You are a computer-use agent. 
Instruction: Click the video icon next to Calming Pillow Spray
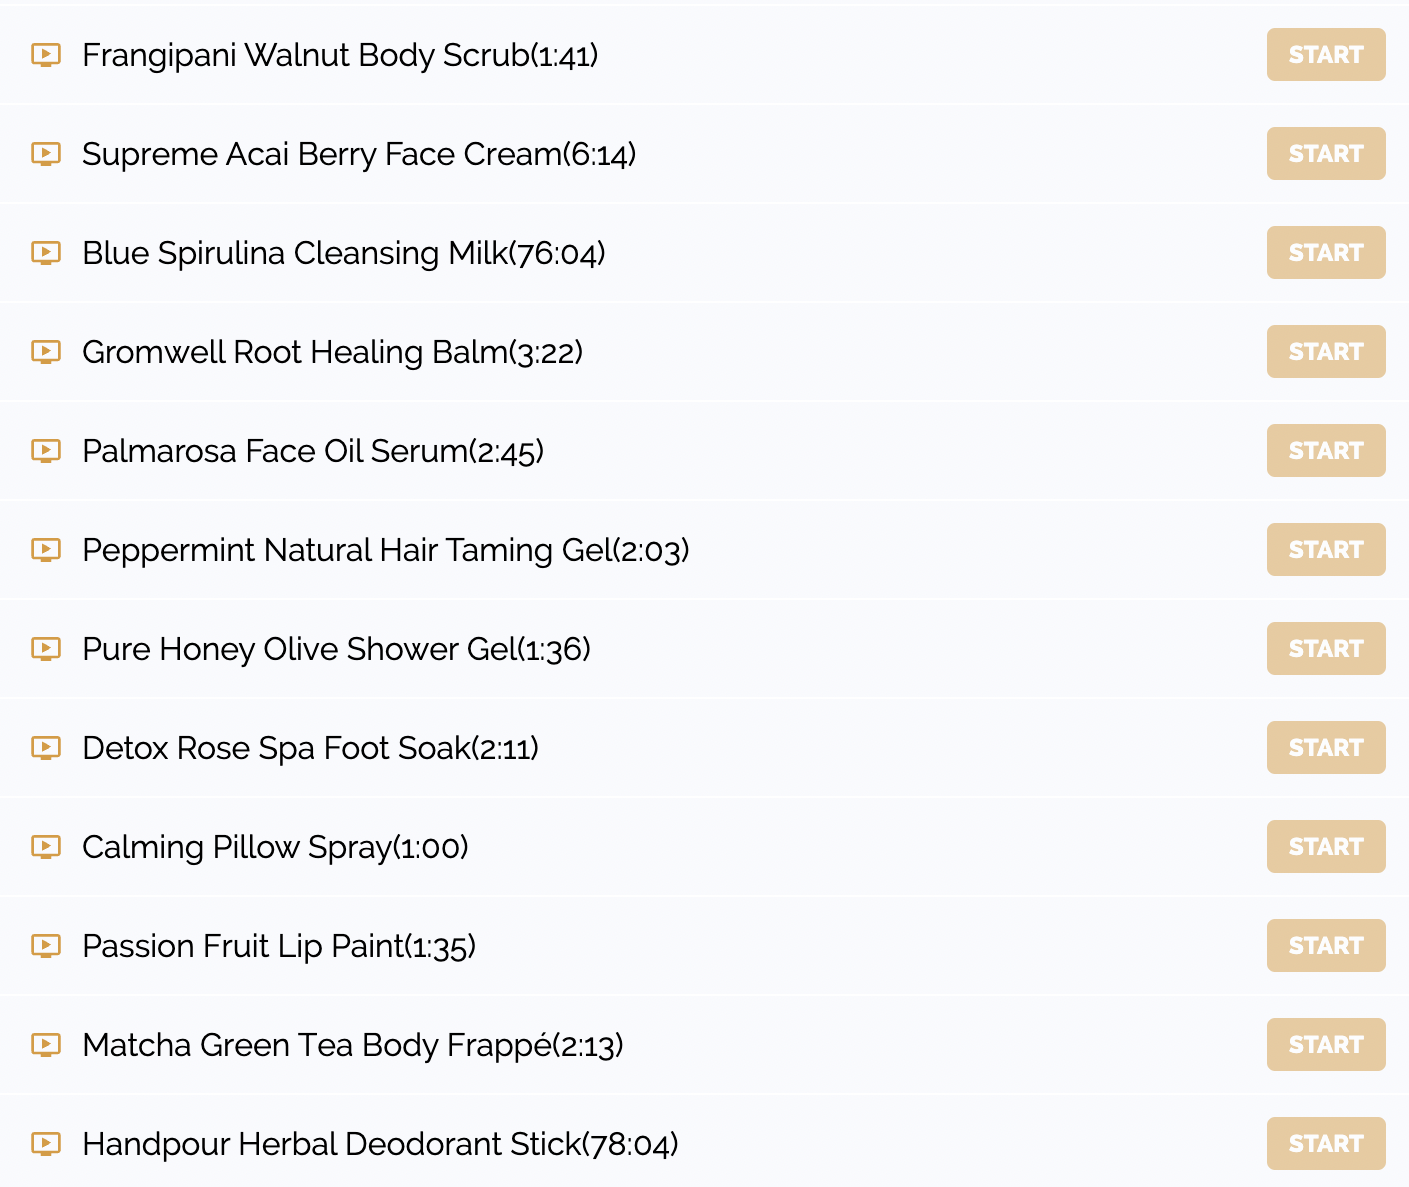(46, 847)
